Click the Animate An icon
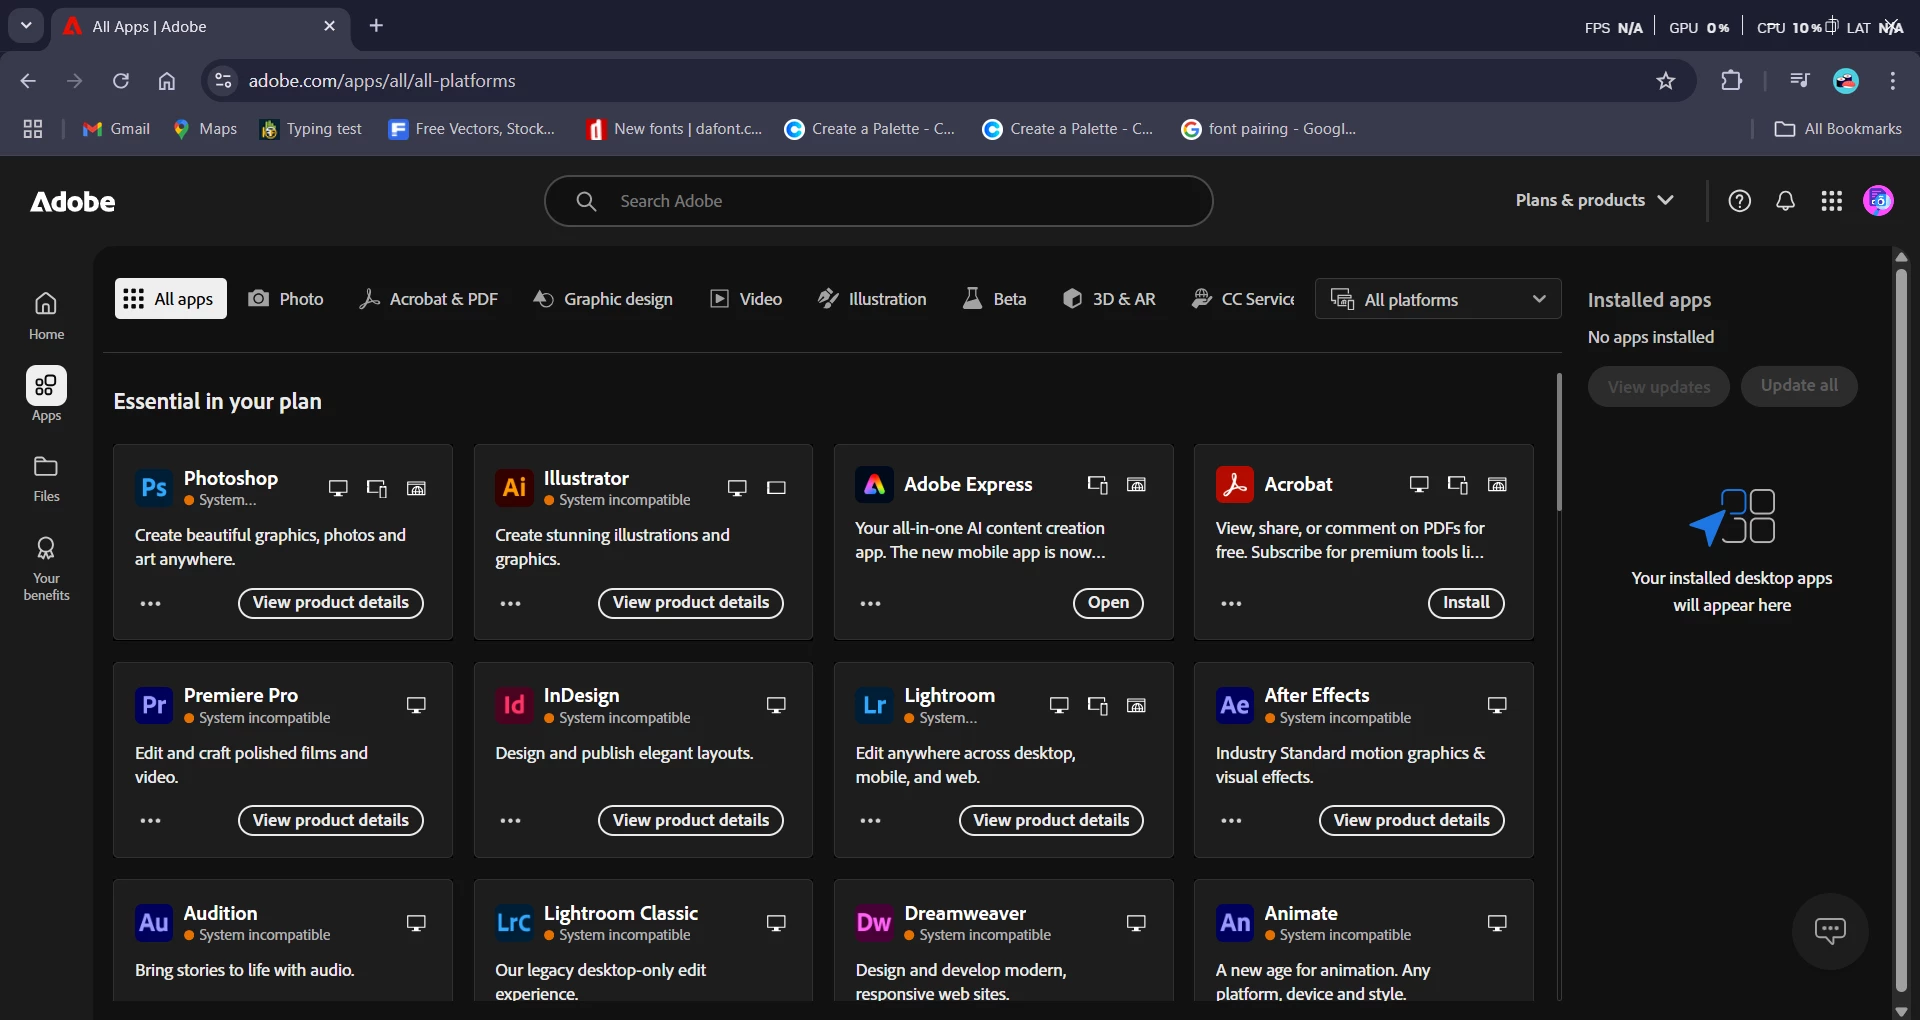 (x=1235, y=922)
